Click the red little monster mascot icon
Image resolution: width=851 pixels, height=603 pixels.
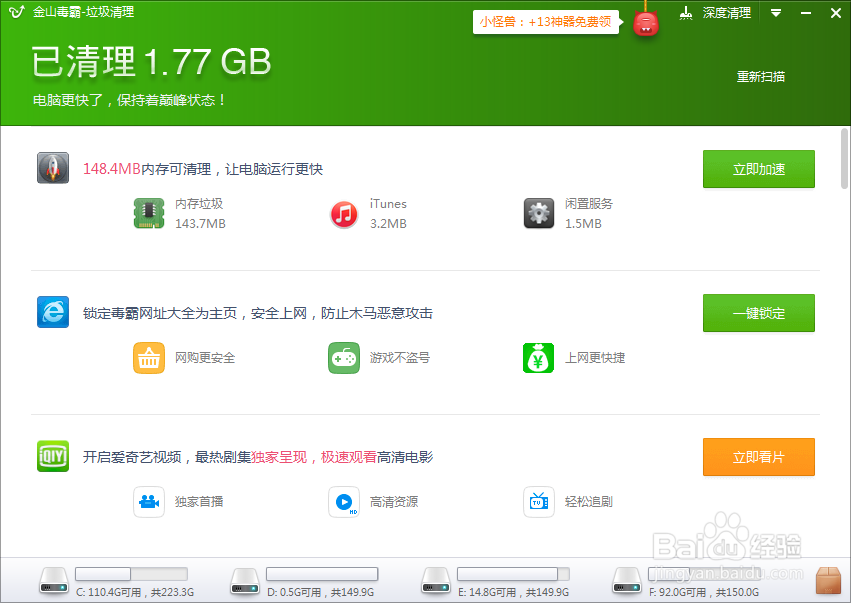tap(645, 23)
